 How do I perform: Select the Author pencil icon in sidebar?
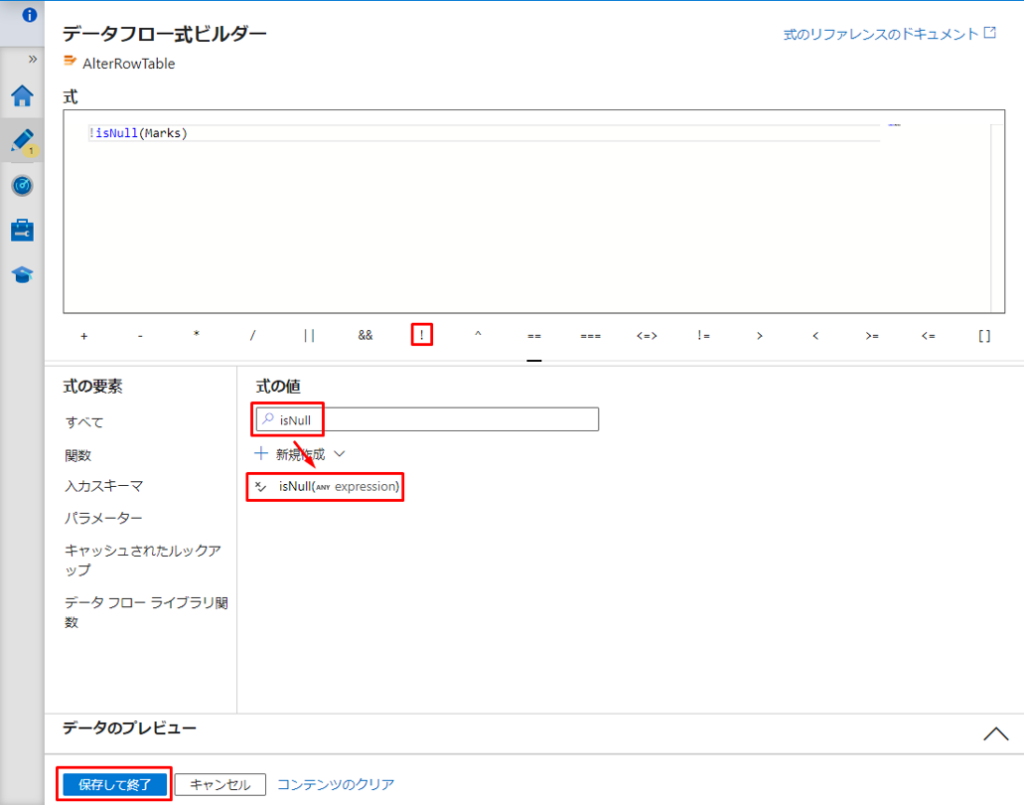tap(22, 142)
